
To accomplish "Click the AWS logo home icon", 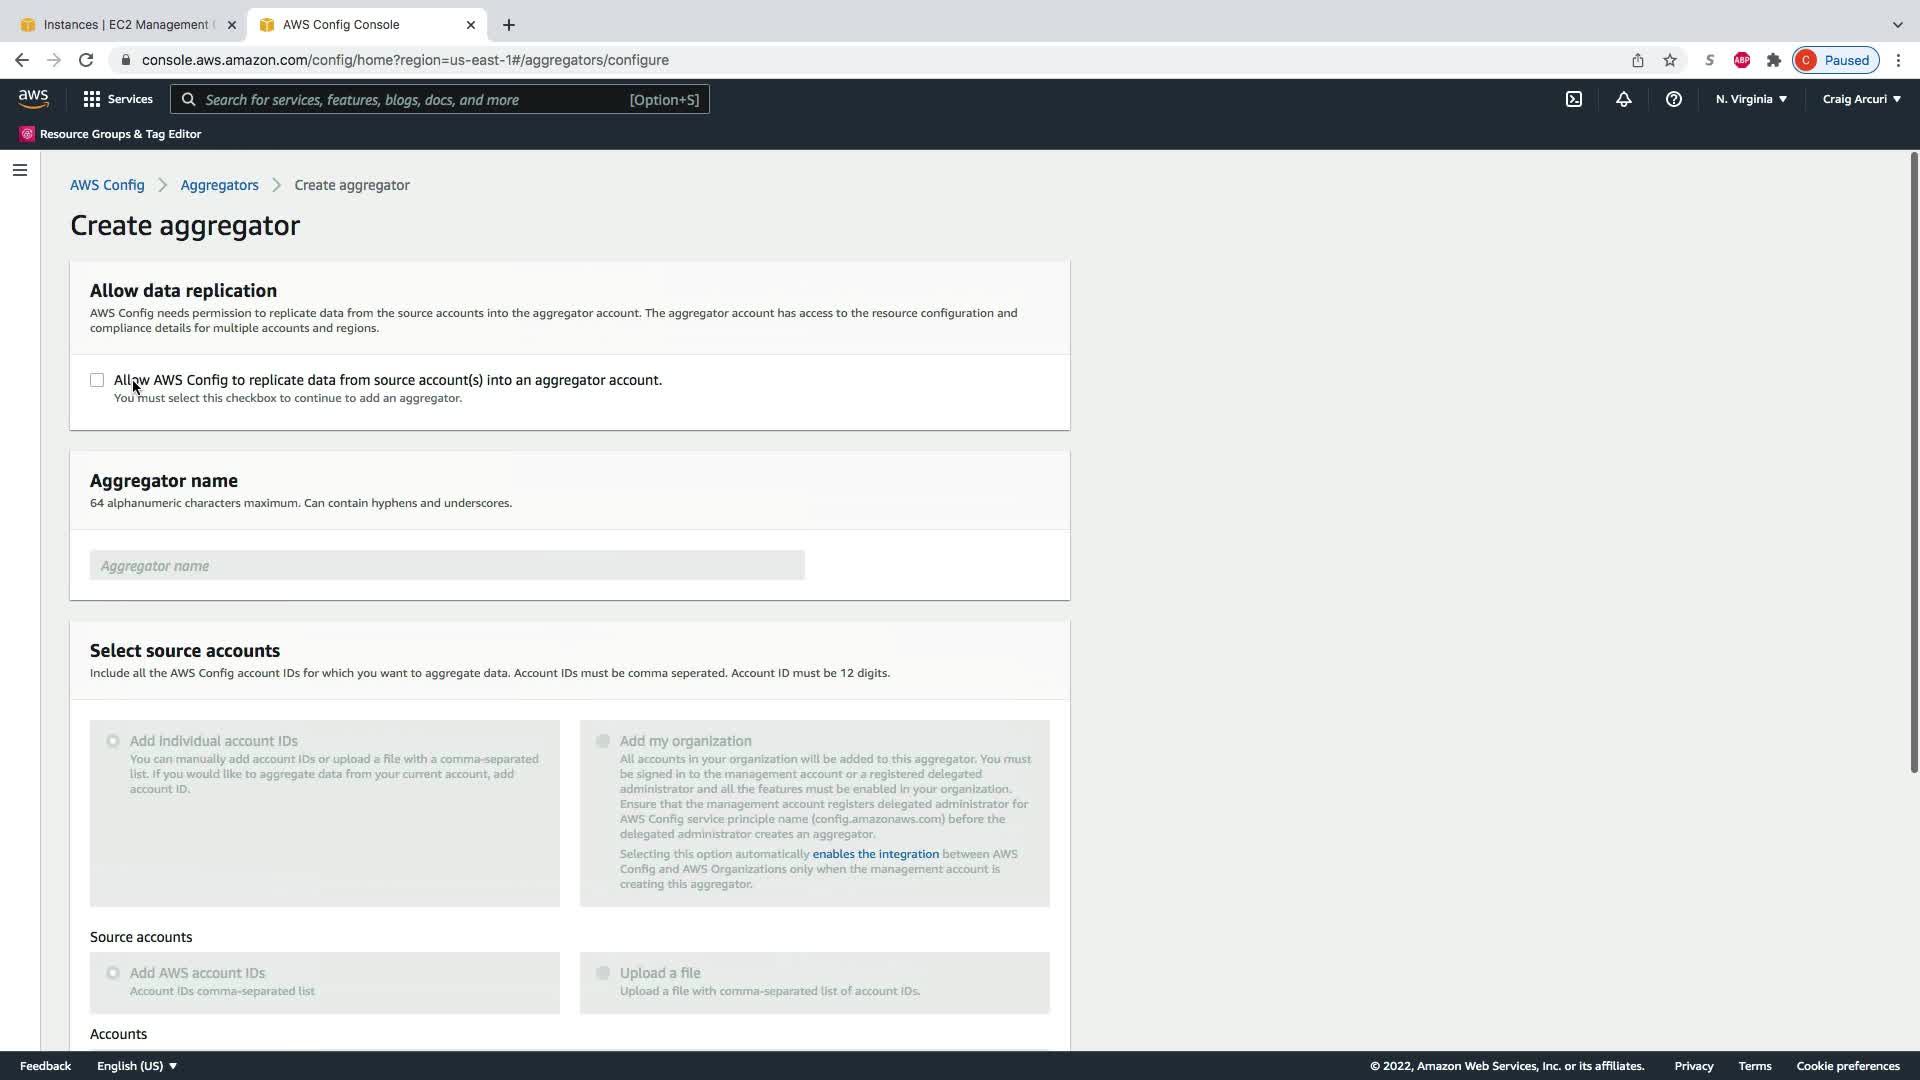I will (x=33, y=99).
